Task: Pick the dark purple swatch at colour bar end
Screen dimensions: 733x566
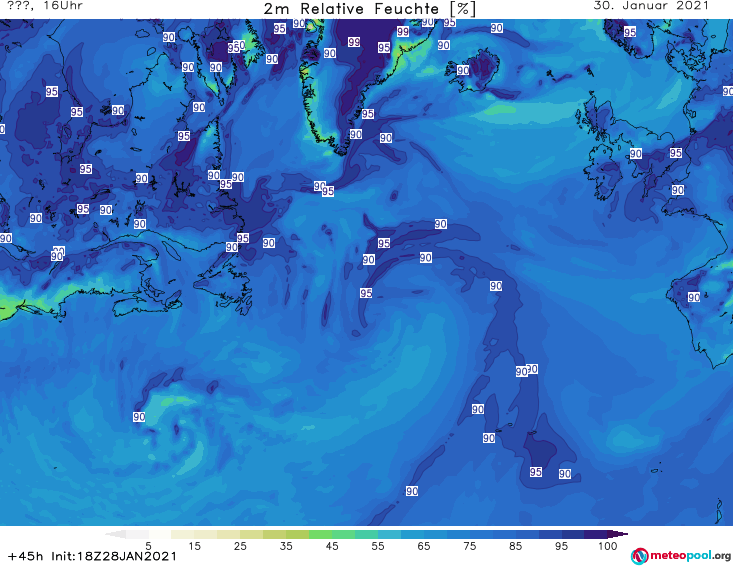Action: coord(617,534)
